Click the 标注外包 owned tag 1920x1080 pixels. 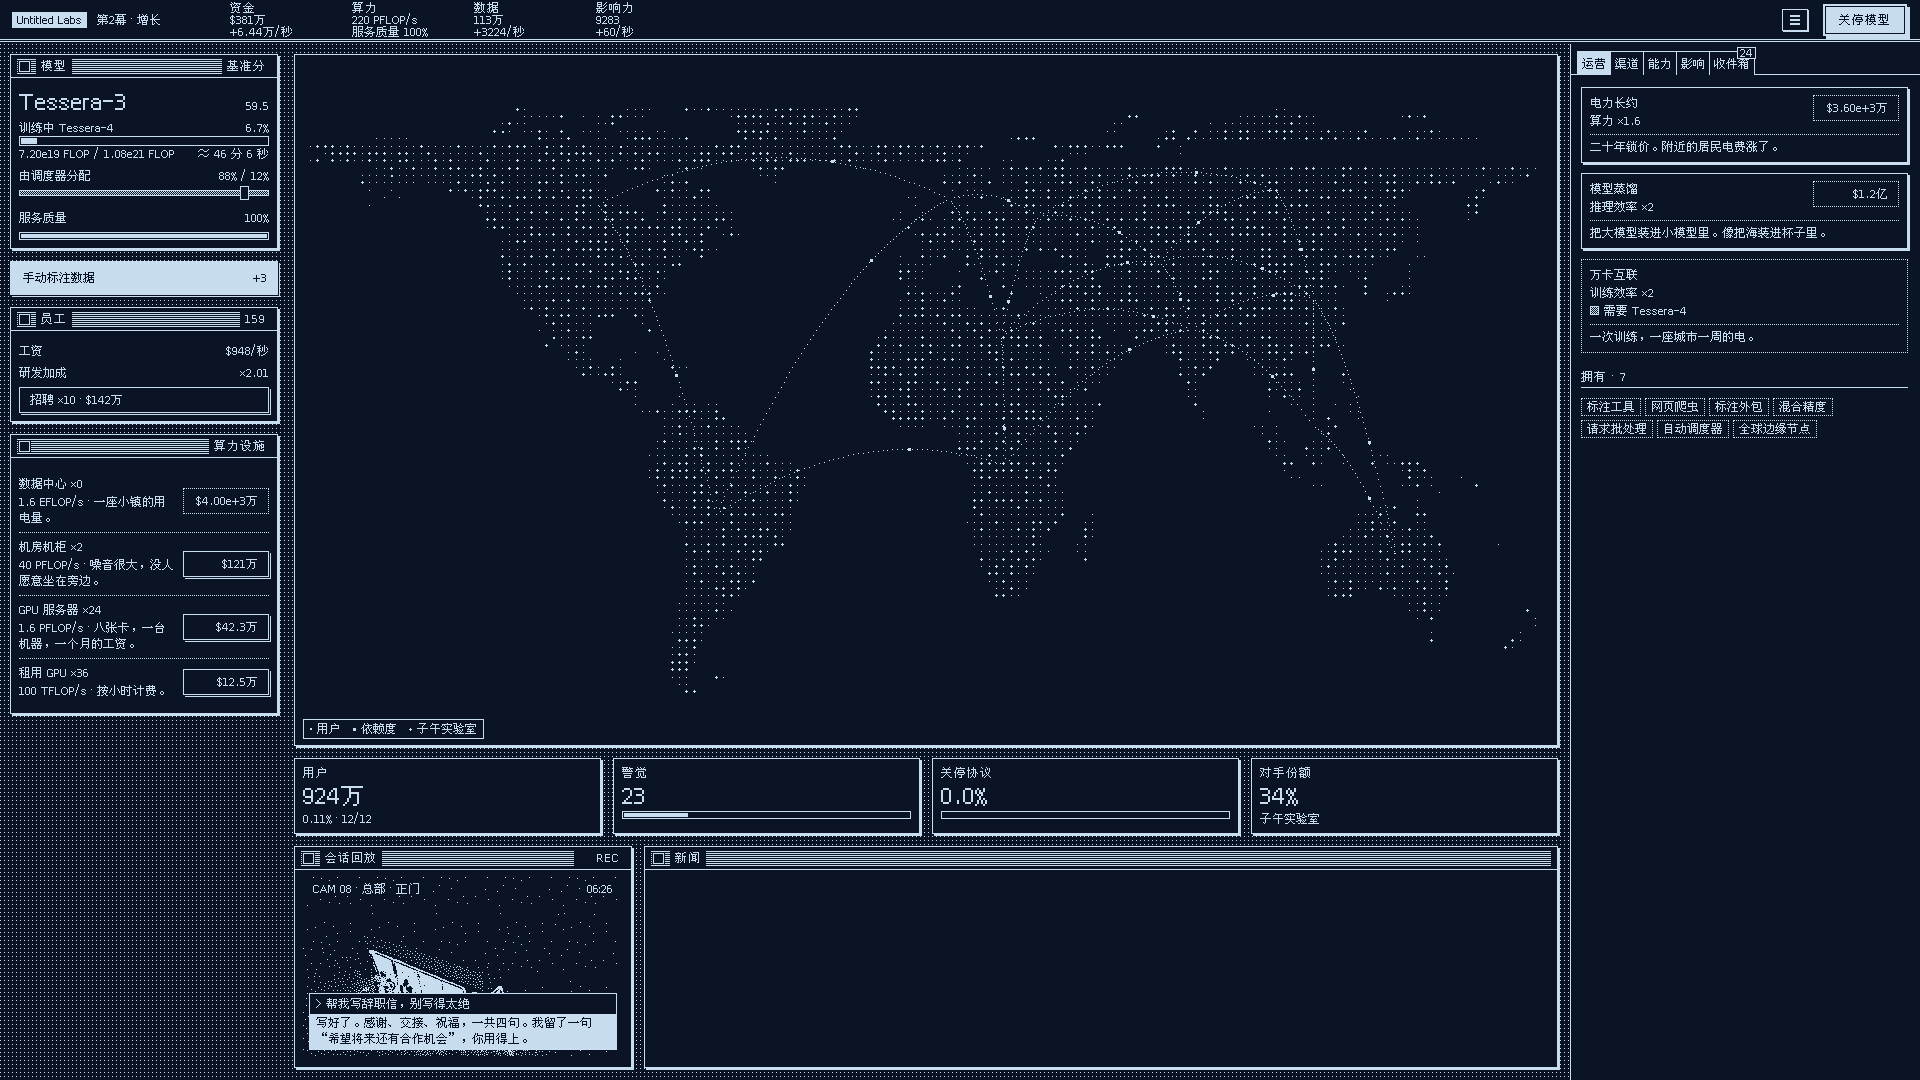[1738, 407]
